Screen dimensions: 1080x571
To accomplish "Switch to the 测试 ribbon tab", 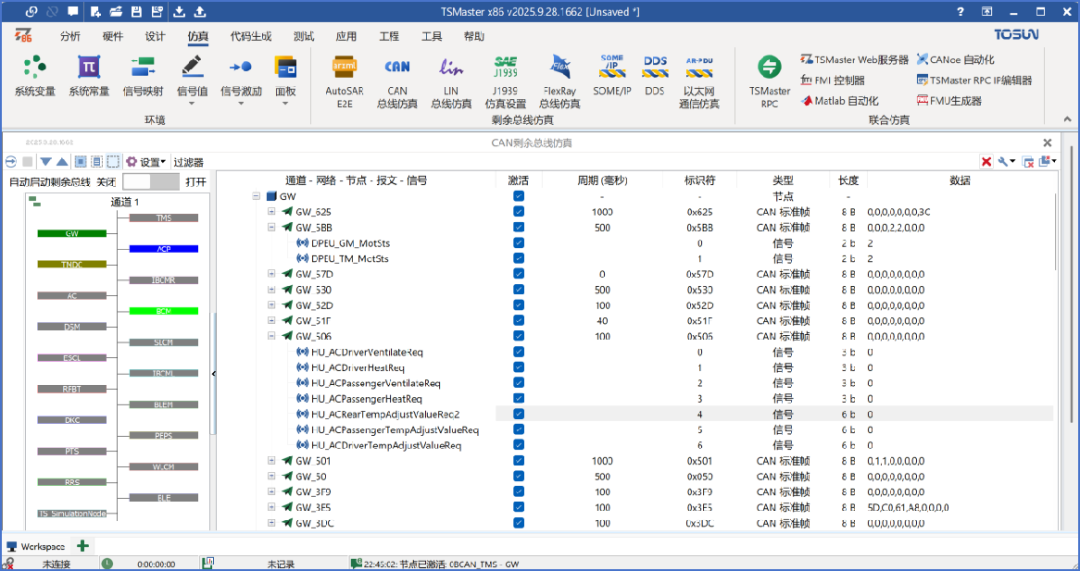I will point(304,37).
